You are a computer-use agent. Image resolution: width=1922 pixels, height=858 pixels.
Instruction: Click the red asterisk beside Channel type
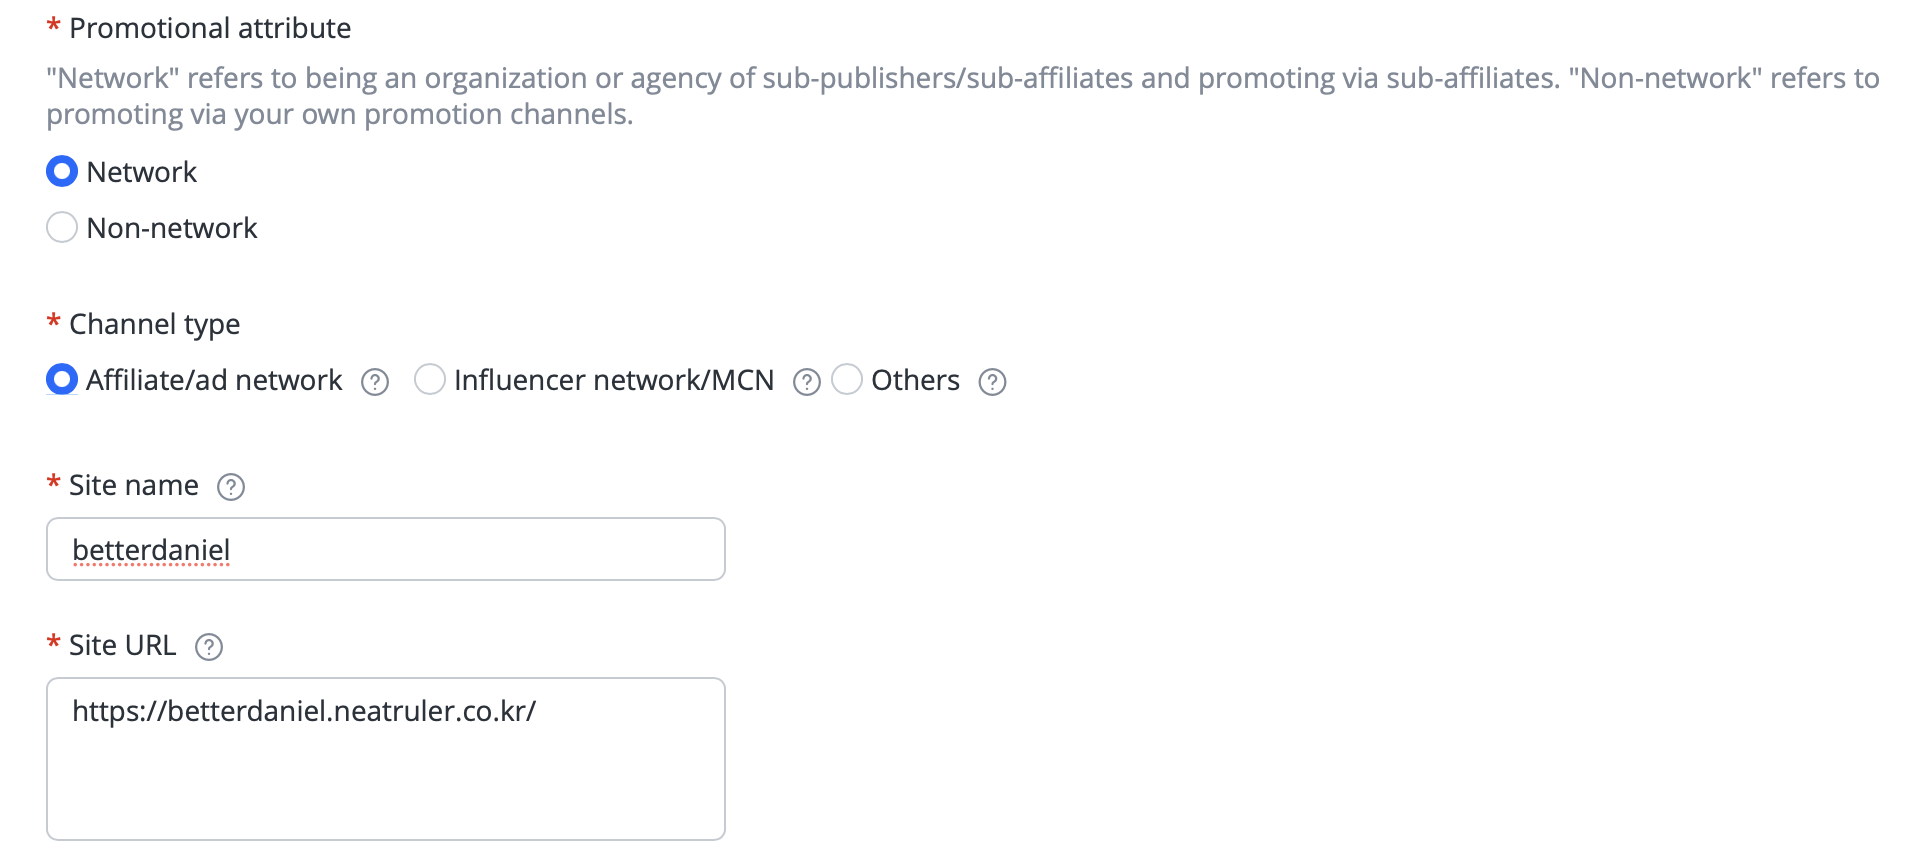pos(54,322)
